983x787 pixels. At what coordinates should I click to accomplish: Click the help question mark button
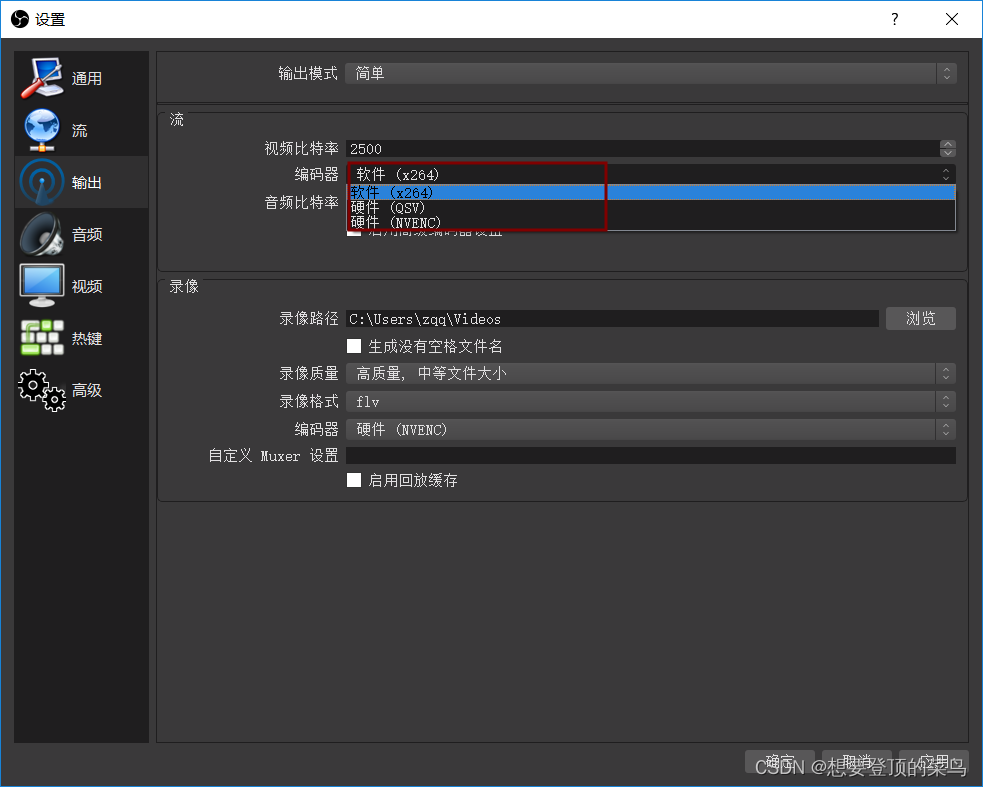click(895, 19)
